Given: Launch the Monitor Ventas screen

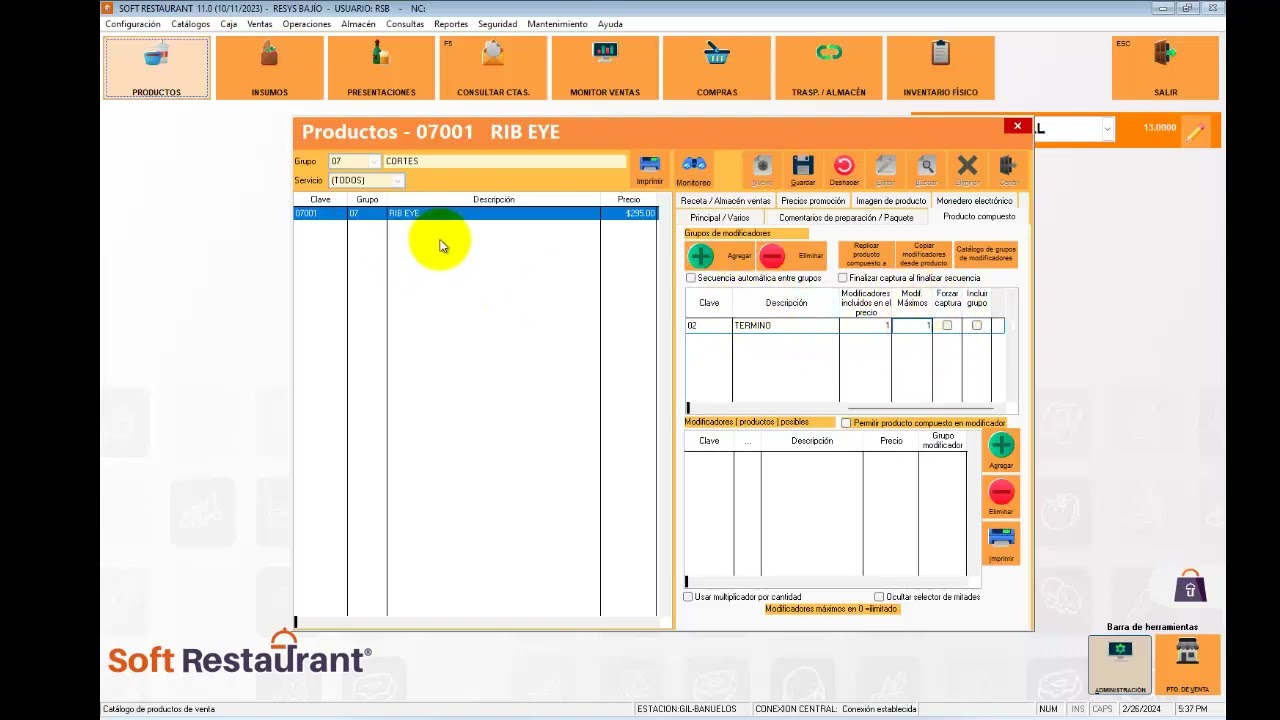Looking at the screenshot, I should click(605, 68).
